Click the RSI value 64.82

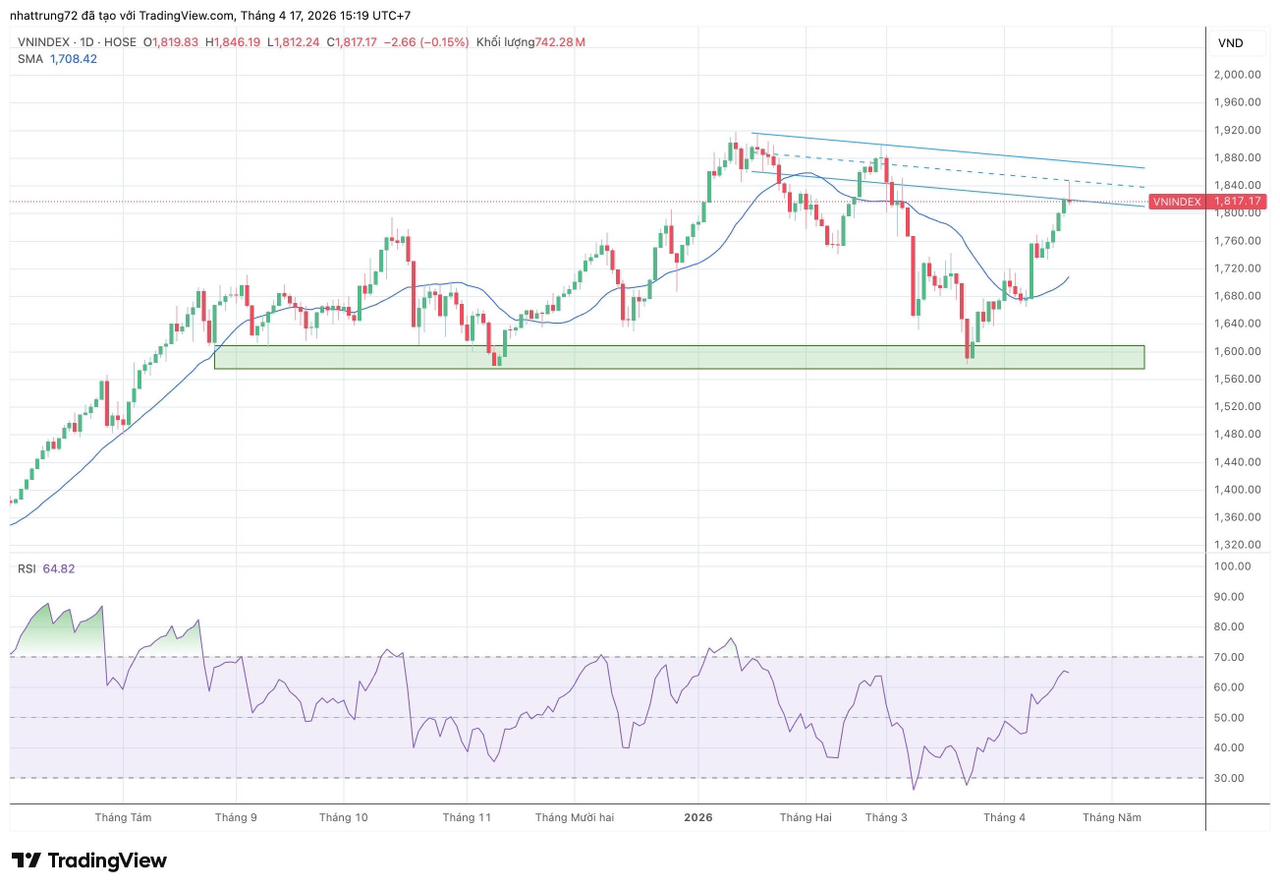pyautogui.click(x=59, y=569)
